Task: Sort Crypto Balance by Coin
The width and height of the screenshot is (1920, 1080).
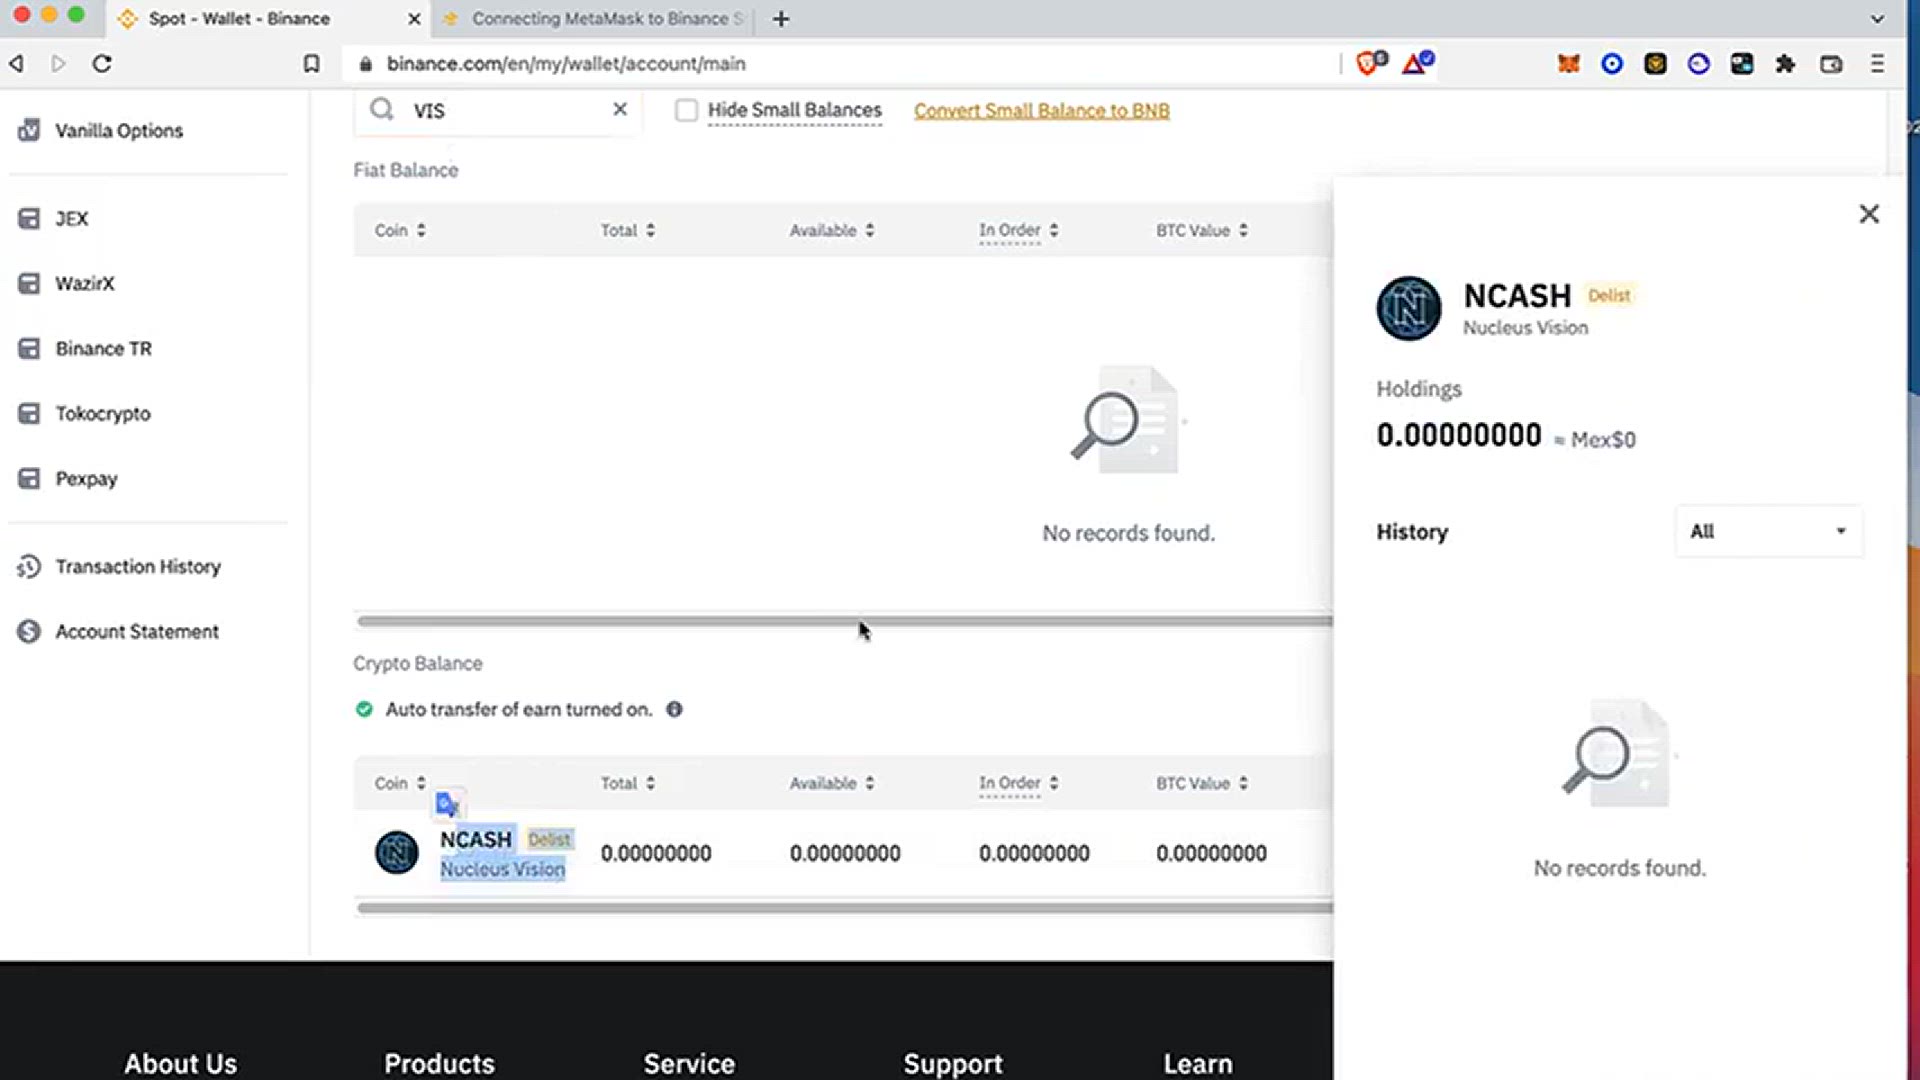Action: [x=400, y=783]
